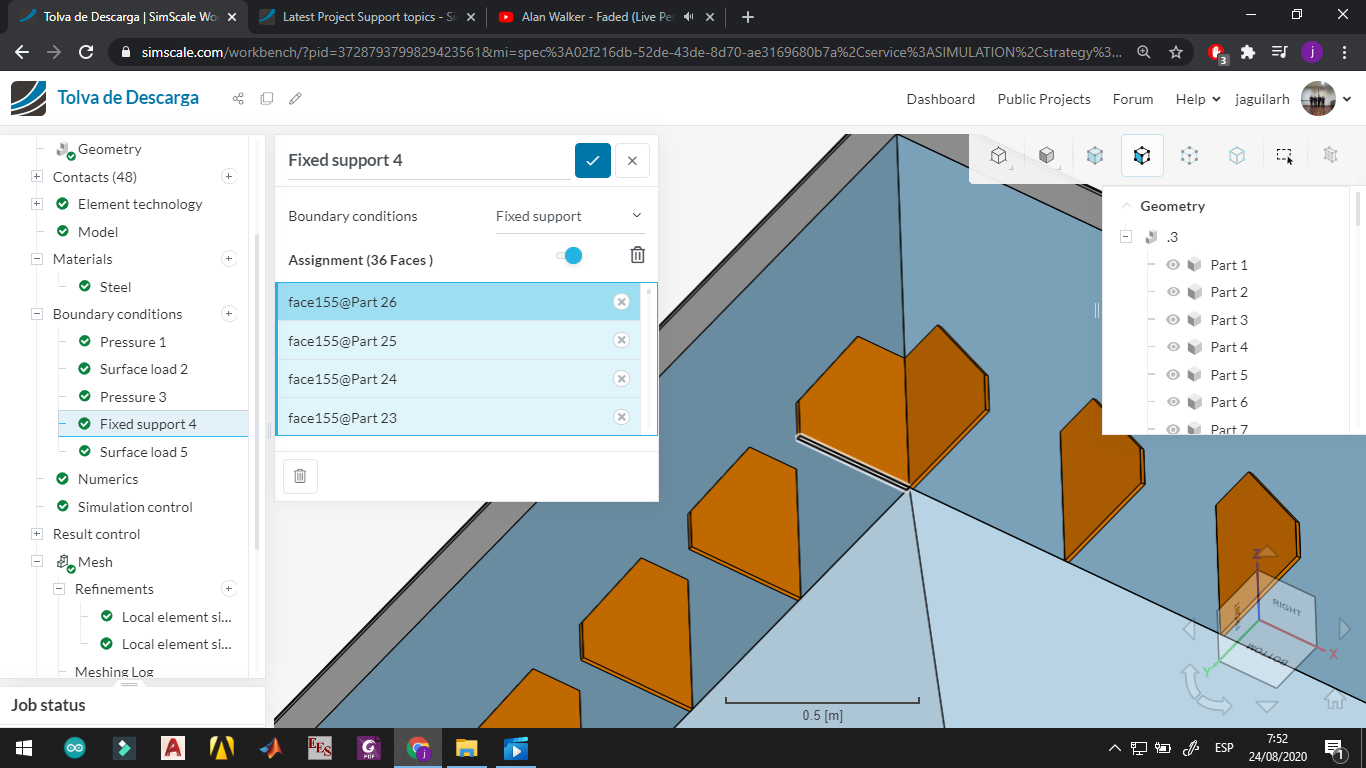Hide Part 4 using its eye icon
This screenshot has width=1366, height=768.
coord(1173,347)
